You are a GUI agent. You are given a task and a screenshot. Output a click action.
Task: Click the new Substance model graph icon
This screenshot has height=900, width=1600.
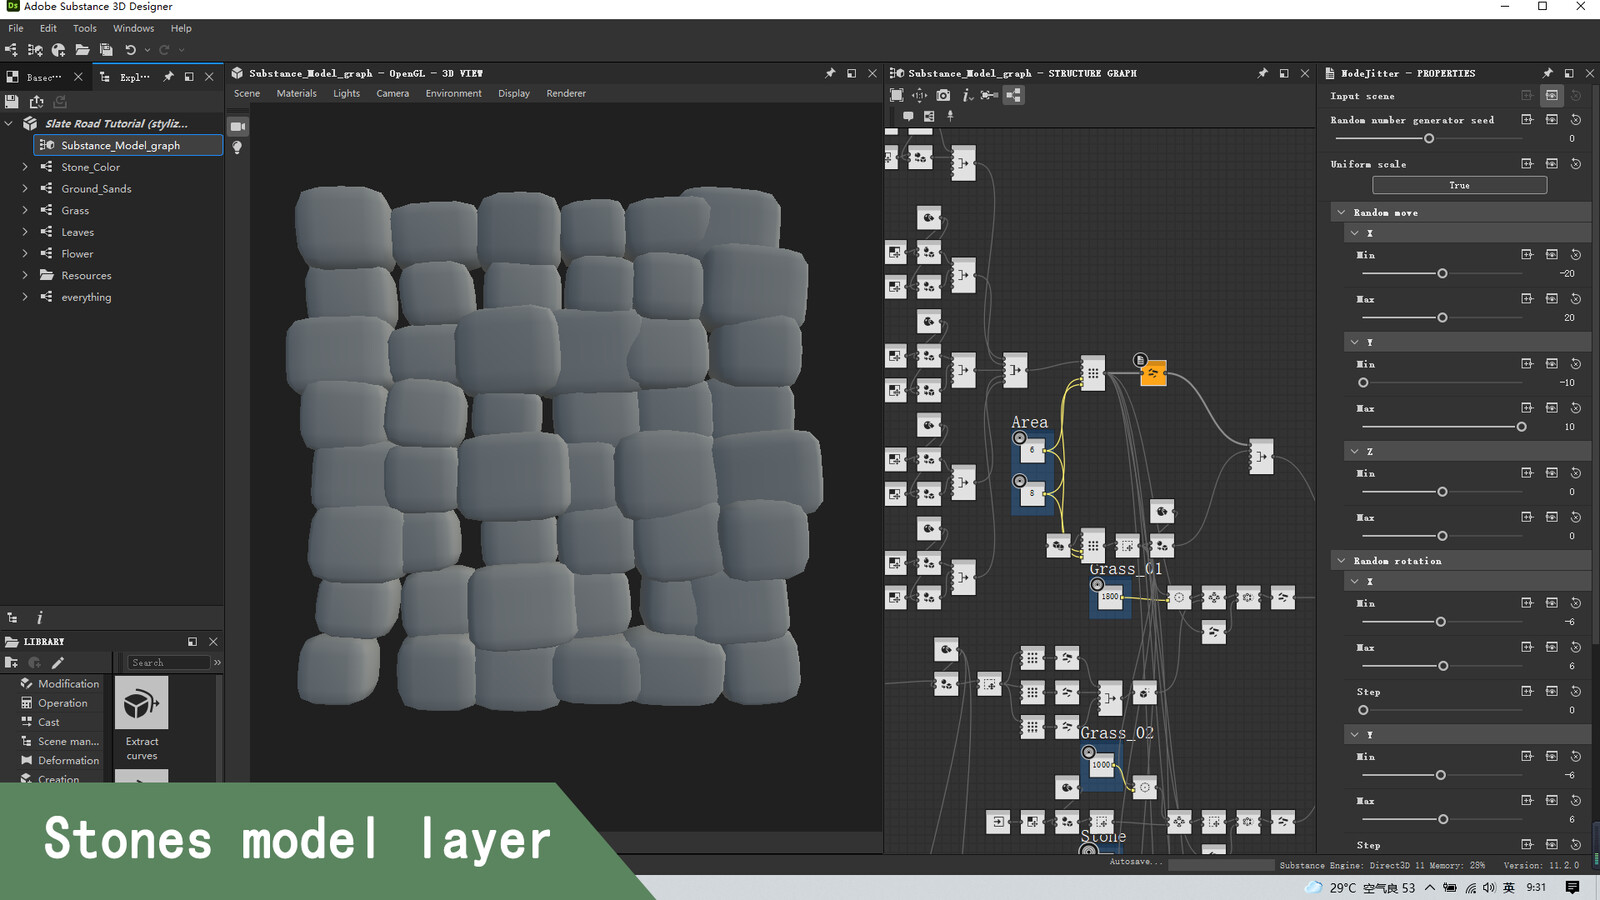(35, 50)
